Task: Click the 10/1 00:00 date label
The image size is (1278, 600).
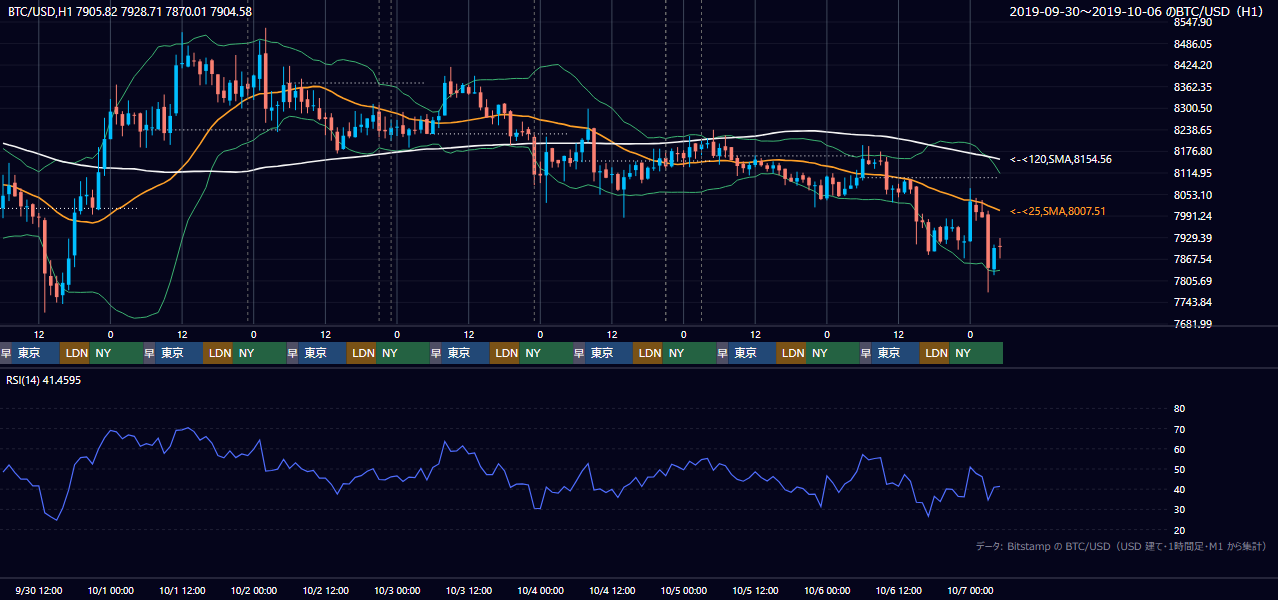Action: pyautogui.click(x=111, y=590)
